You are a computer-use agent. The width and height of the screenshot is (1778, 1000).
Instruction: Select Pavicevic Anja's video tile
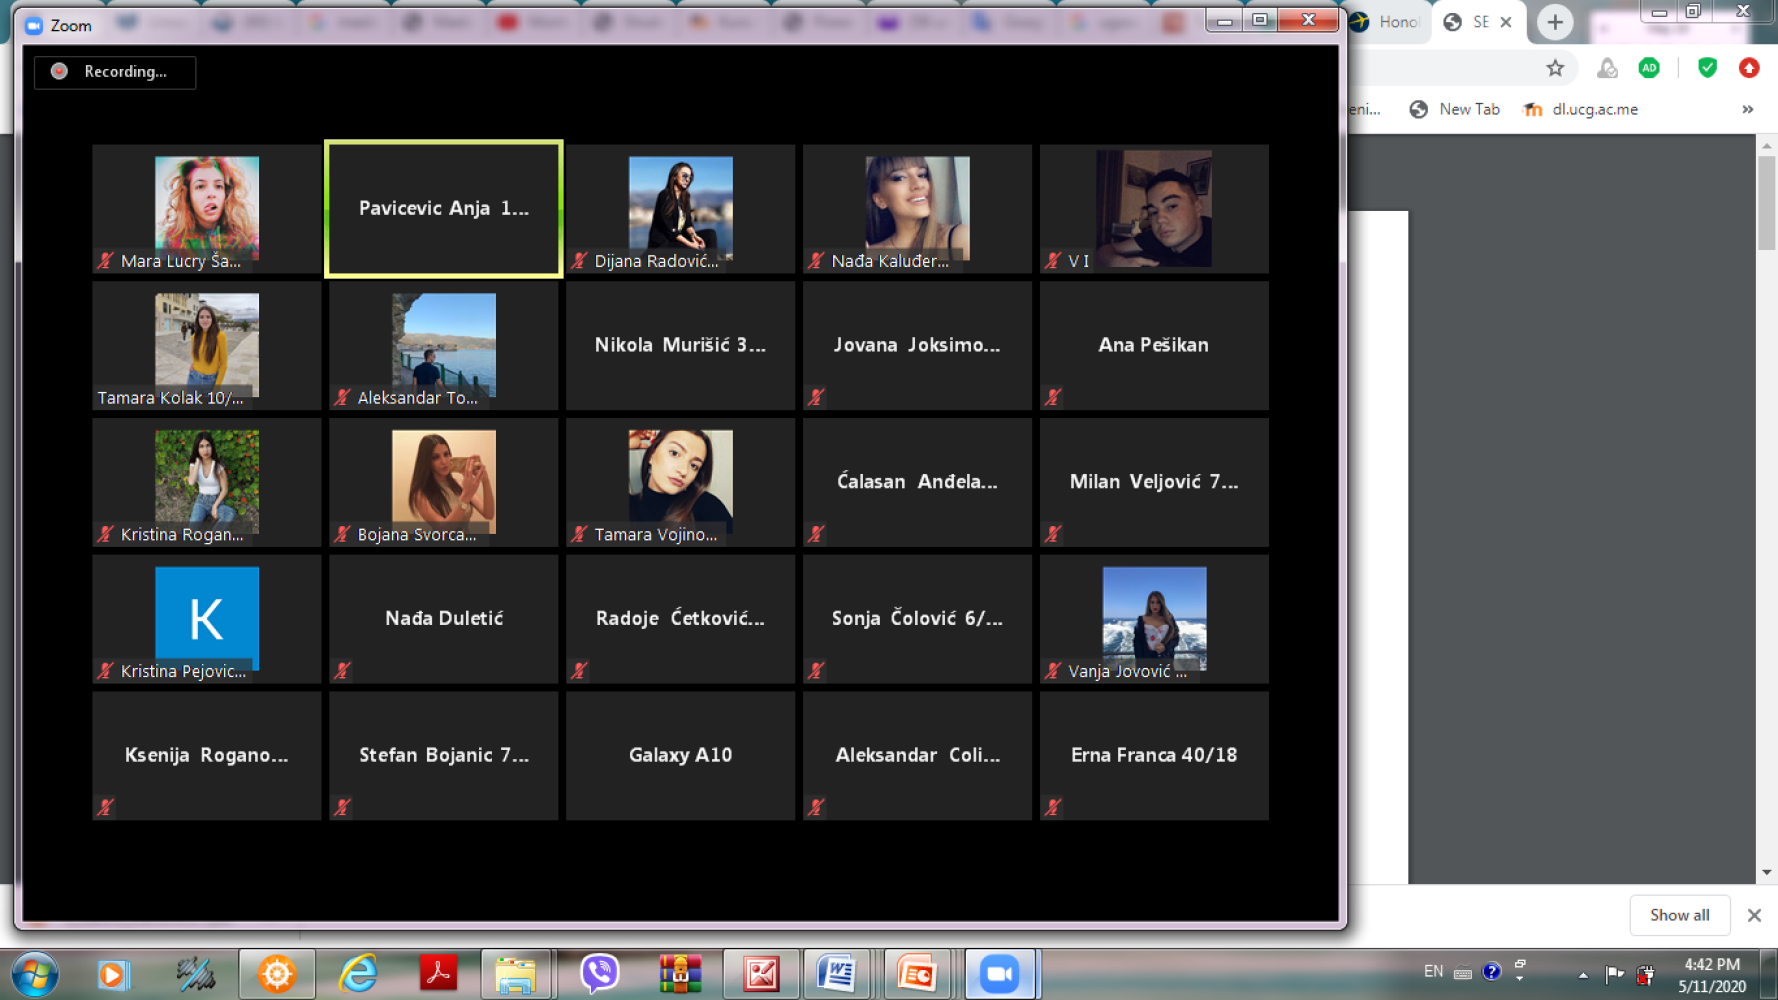click(x=444, y=208)
